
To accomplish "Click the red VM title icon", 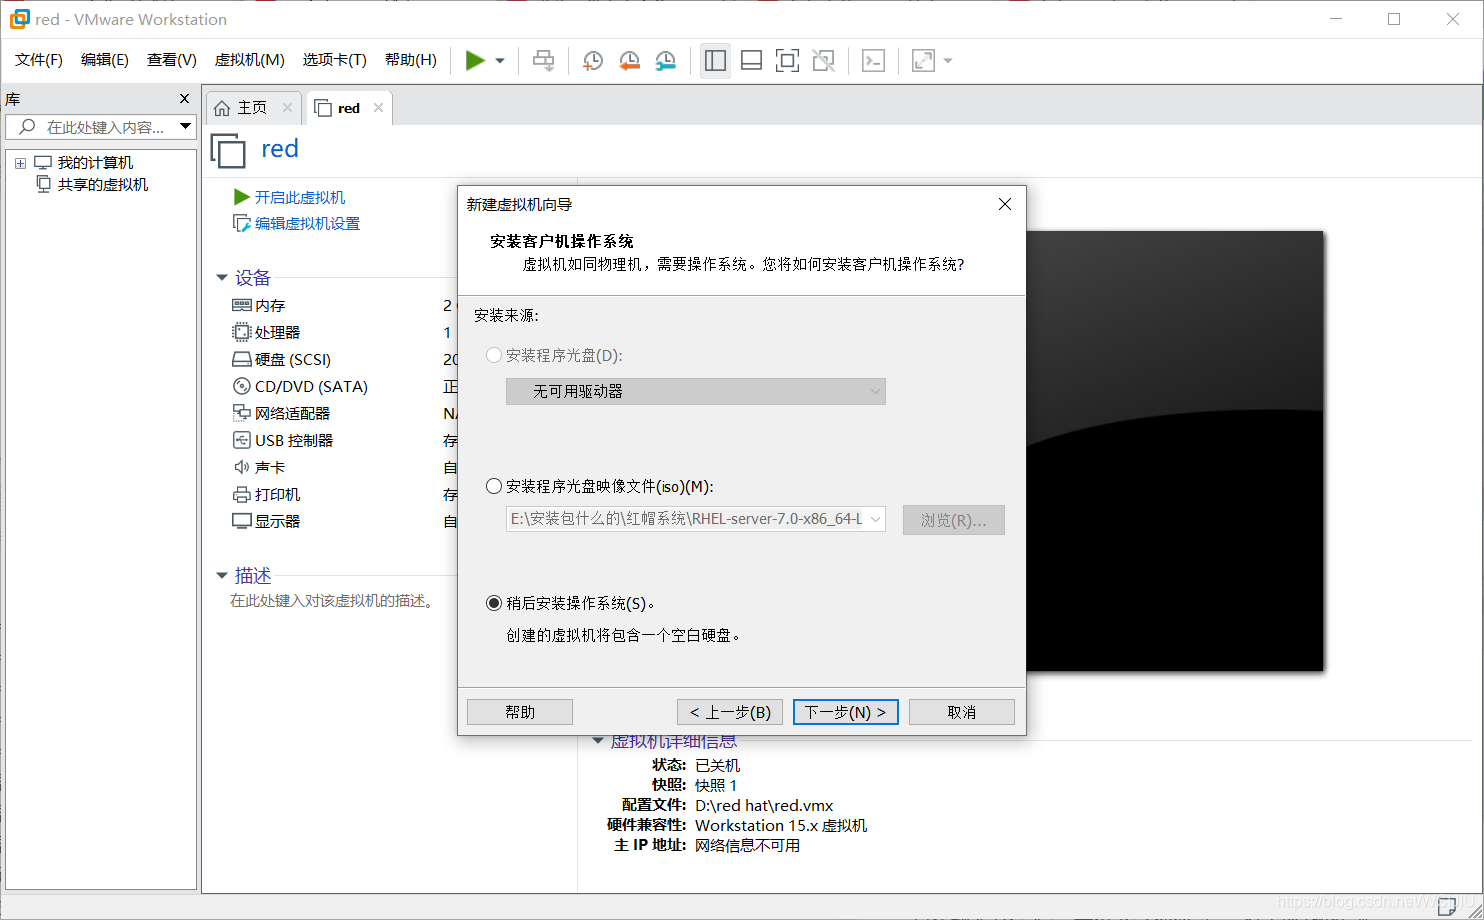I will point(228,151).
